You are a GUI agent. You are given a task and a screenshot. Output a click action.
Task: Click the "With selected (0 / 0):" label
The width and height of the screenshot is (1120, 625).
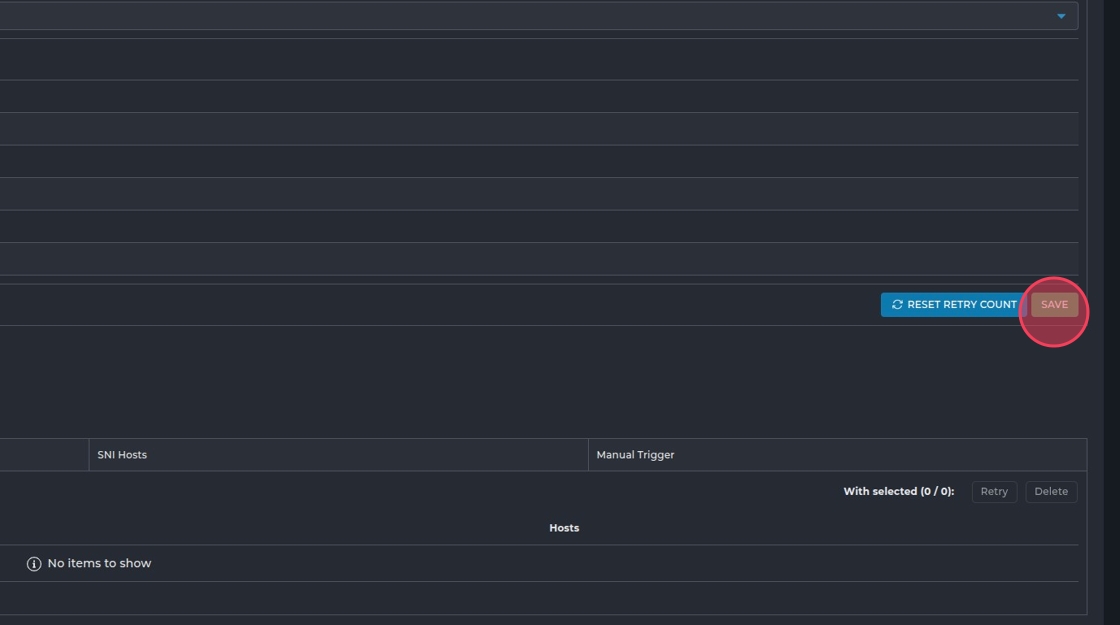click(898, 492)
